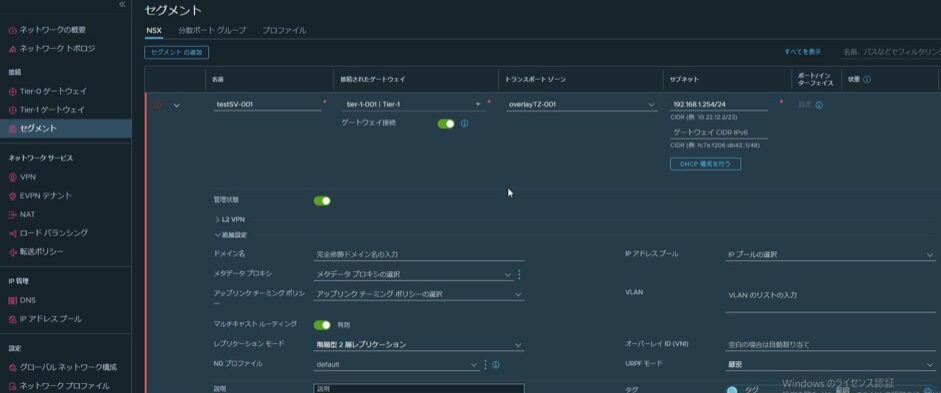Click the グローバル ネットワーク構成 sidebar icon

tap(13, 368)
